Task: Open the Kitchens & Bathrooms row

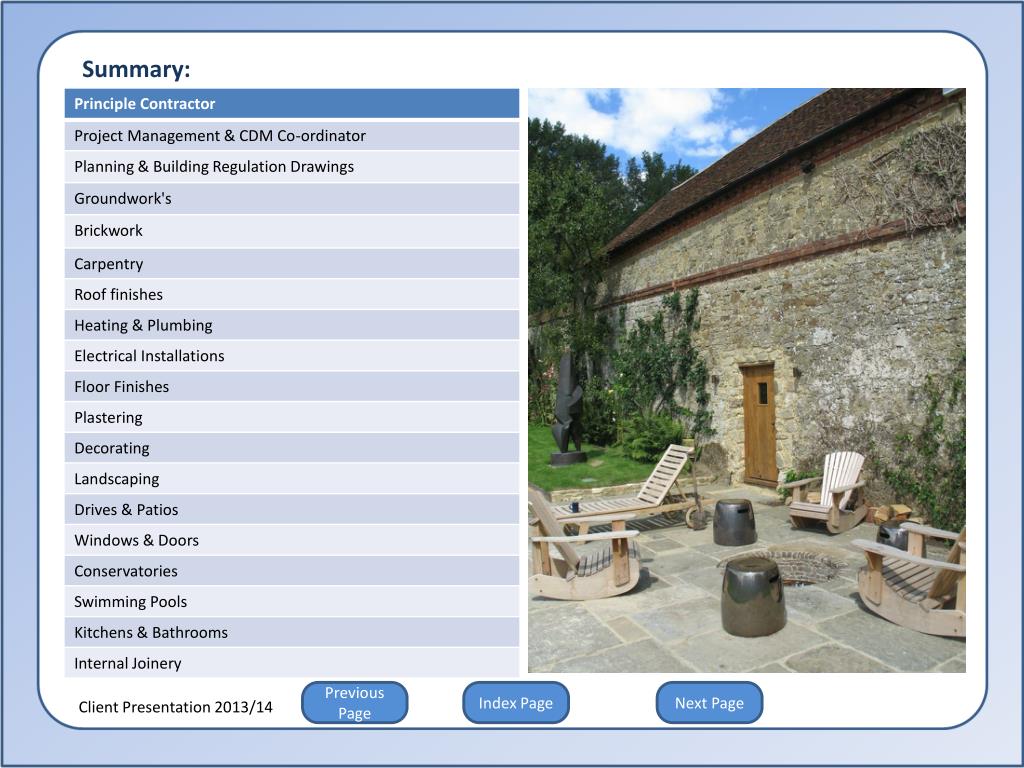Action: click(292, 632)
